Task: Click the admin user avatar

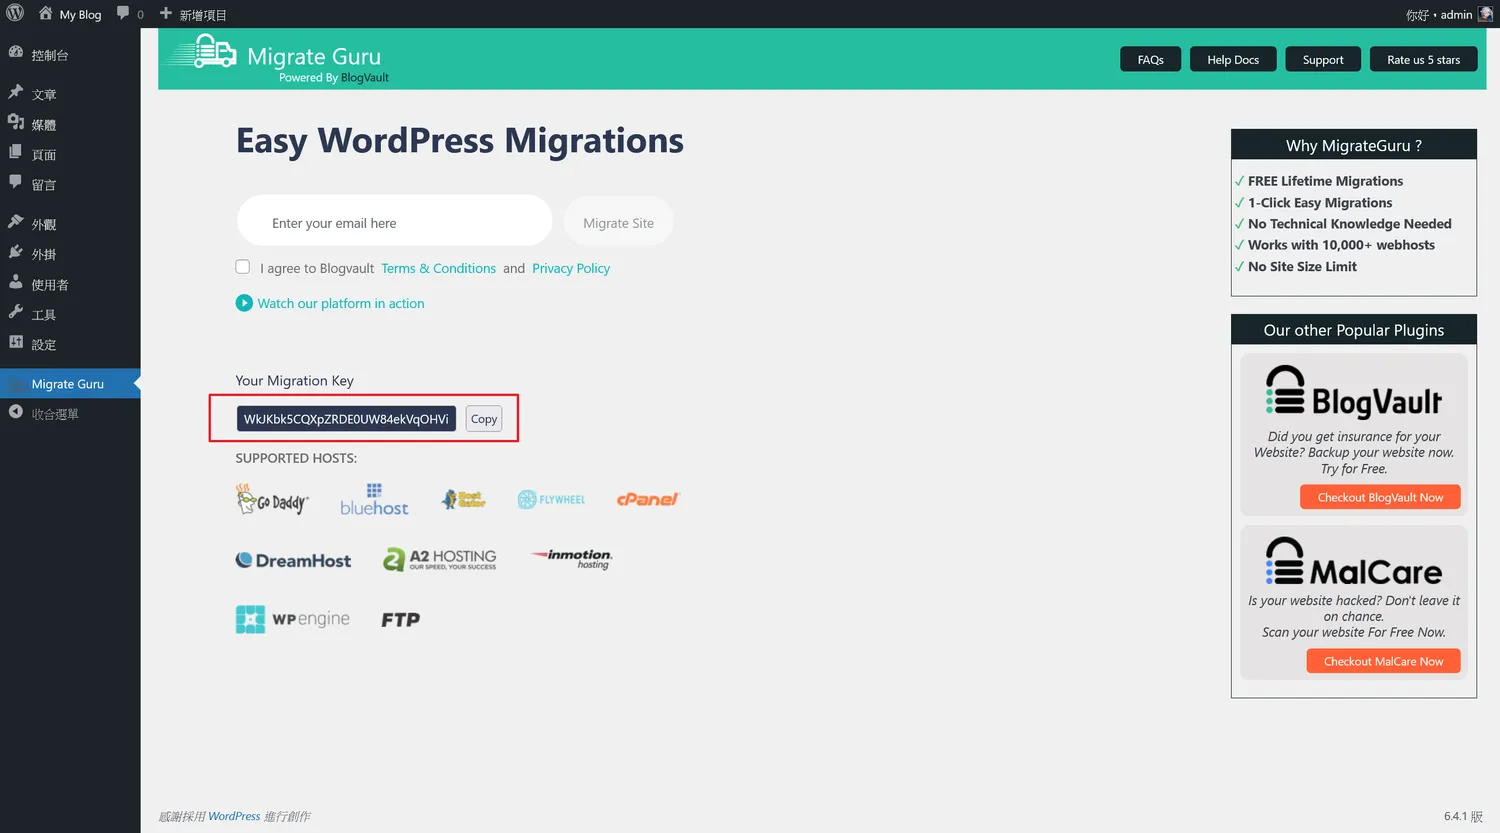Action: pyautogui.click(x=1485, y=14)
